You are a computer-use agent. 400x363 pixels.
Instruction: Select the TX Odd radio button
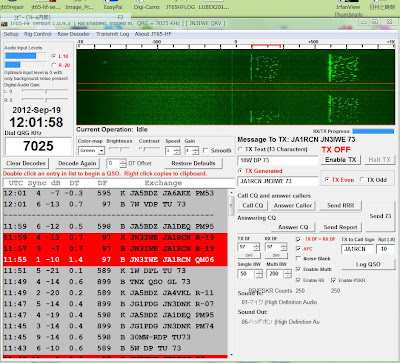(x=362, y=180)
